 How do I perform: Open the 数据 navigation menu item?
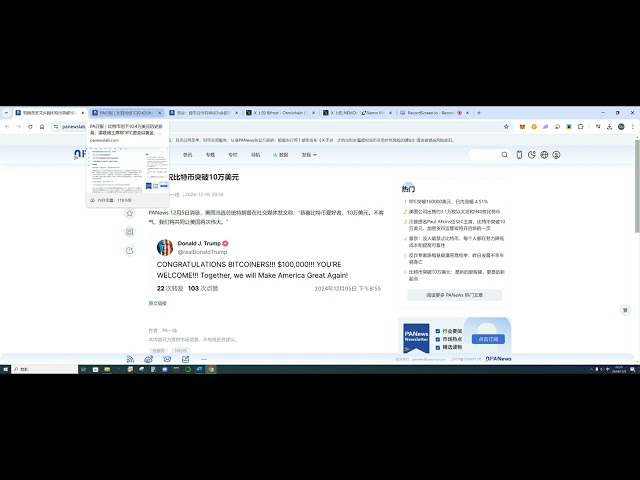coord(280,155)
